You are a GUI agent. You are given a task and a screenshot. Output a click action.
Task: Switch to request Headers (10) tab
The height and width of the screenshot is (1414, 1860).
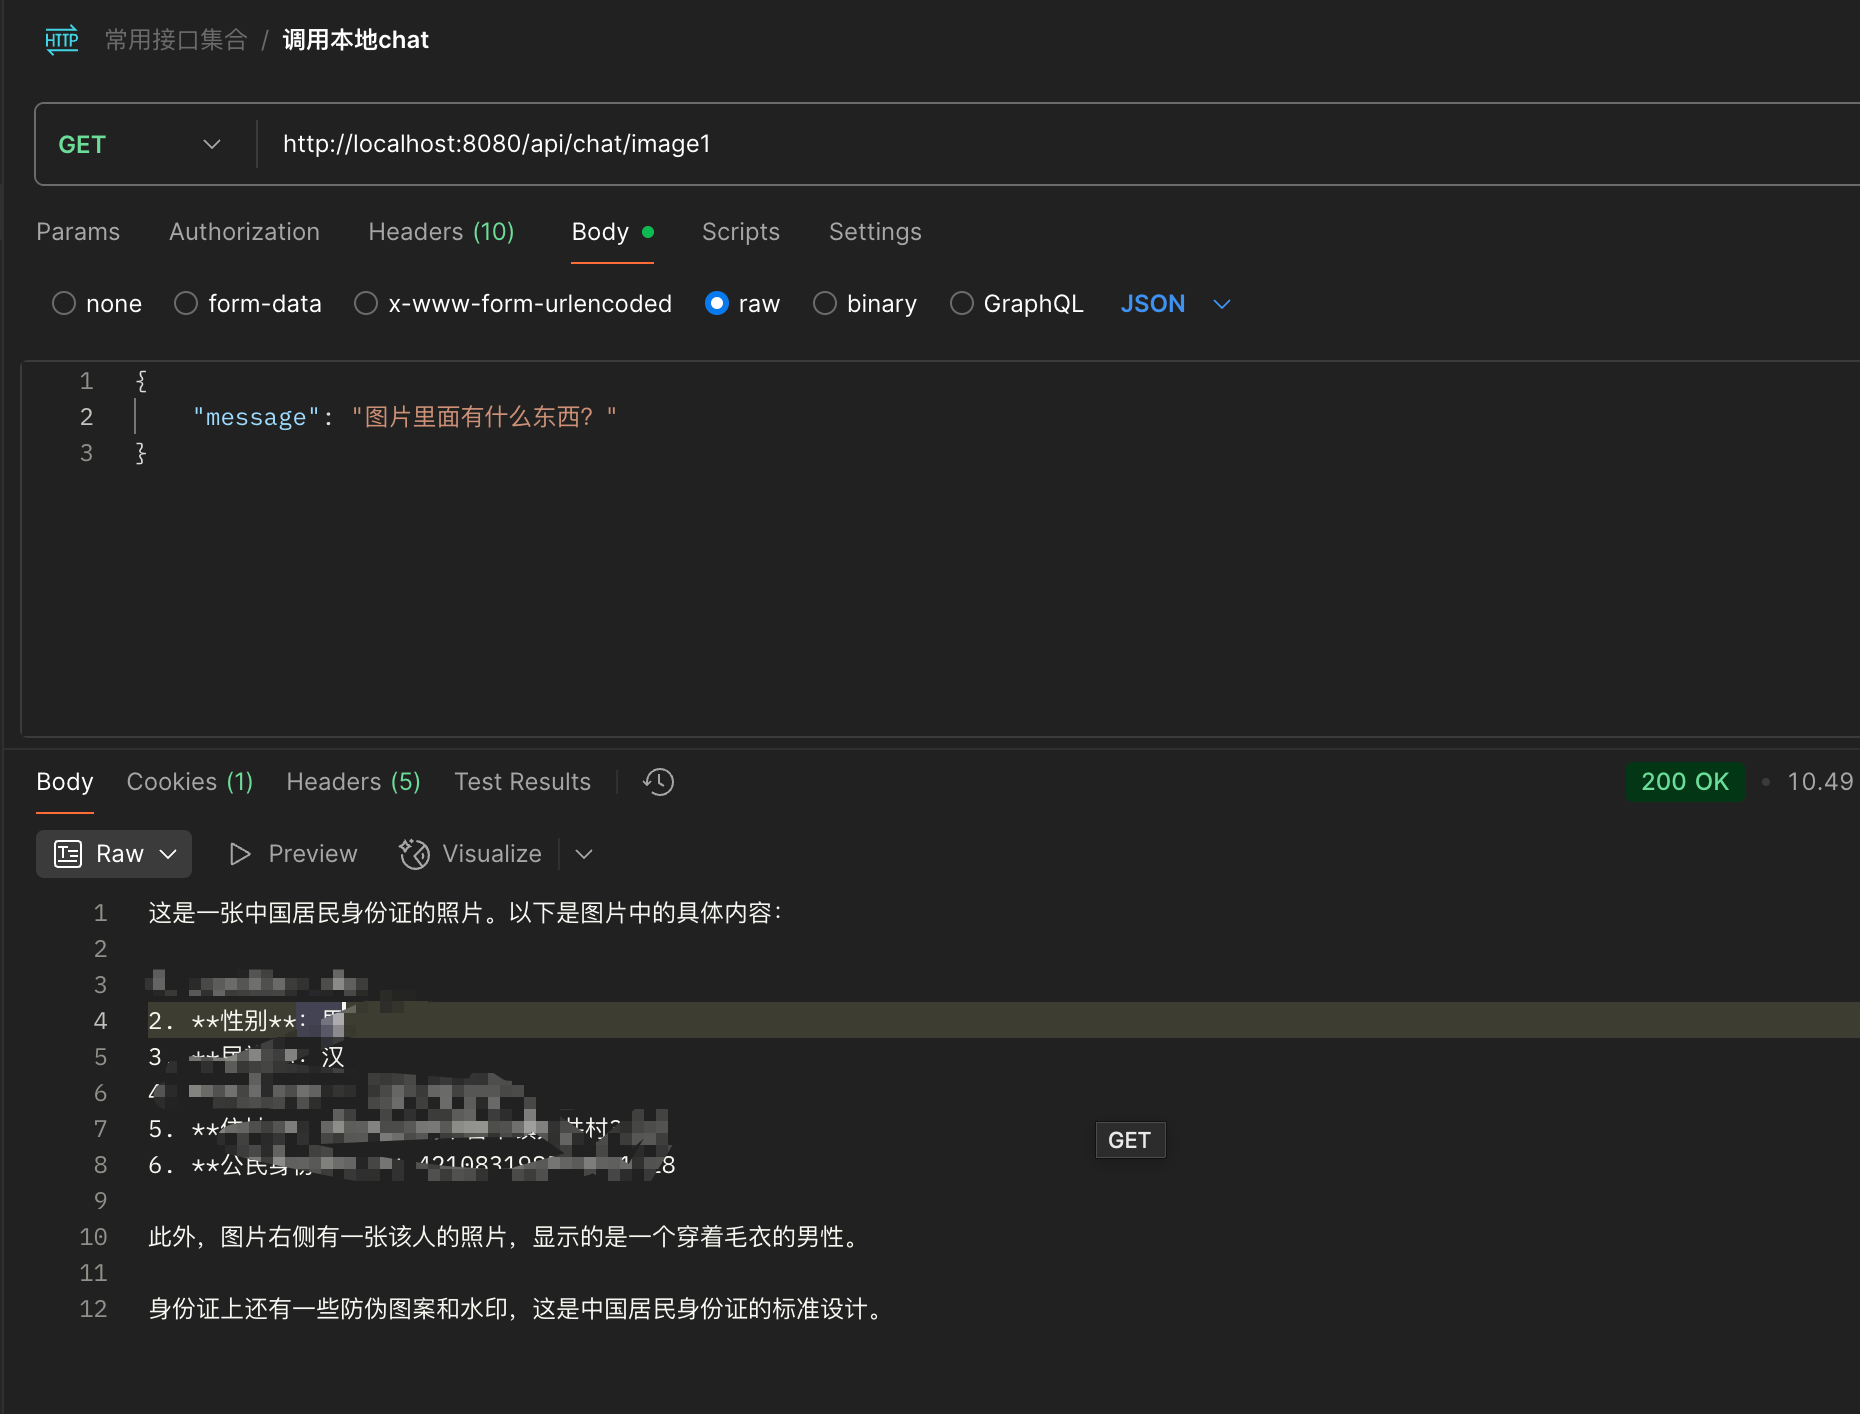[x=441, y=232]
